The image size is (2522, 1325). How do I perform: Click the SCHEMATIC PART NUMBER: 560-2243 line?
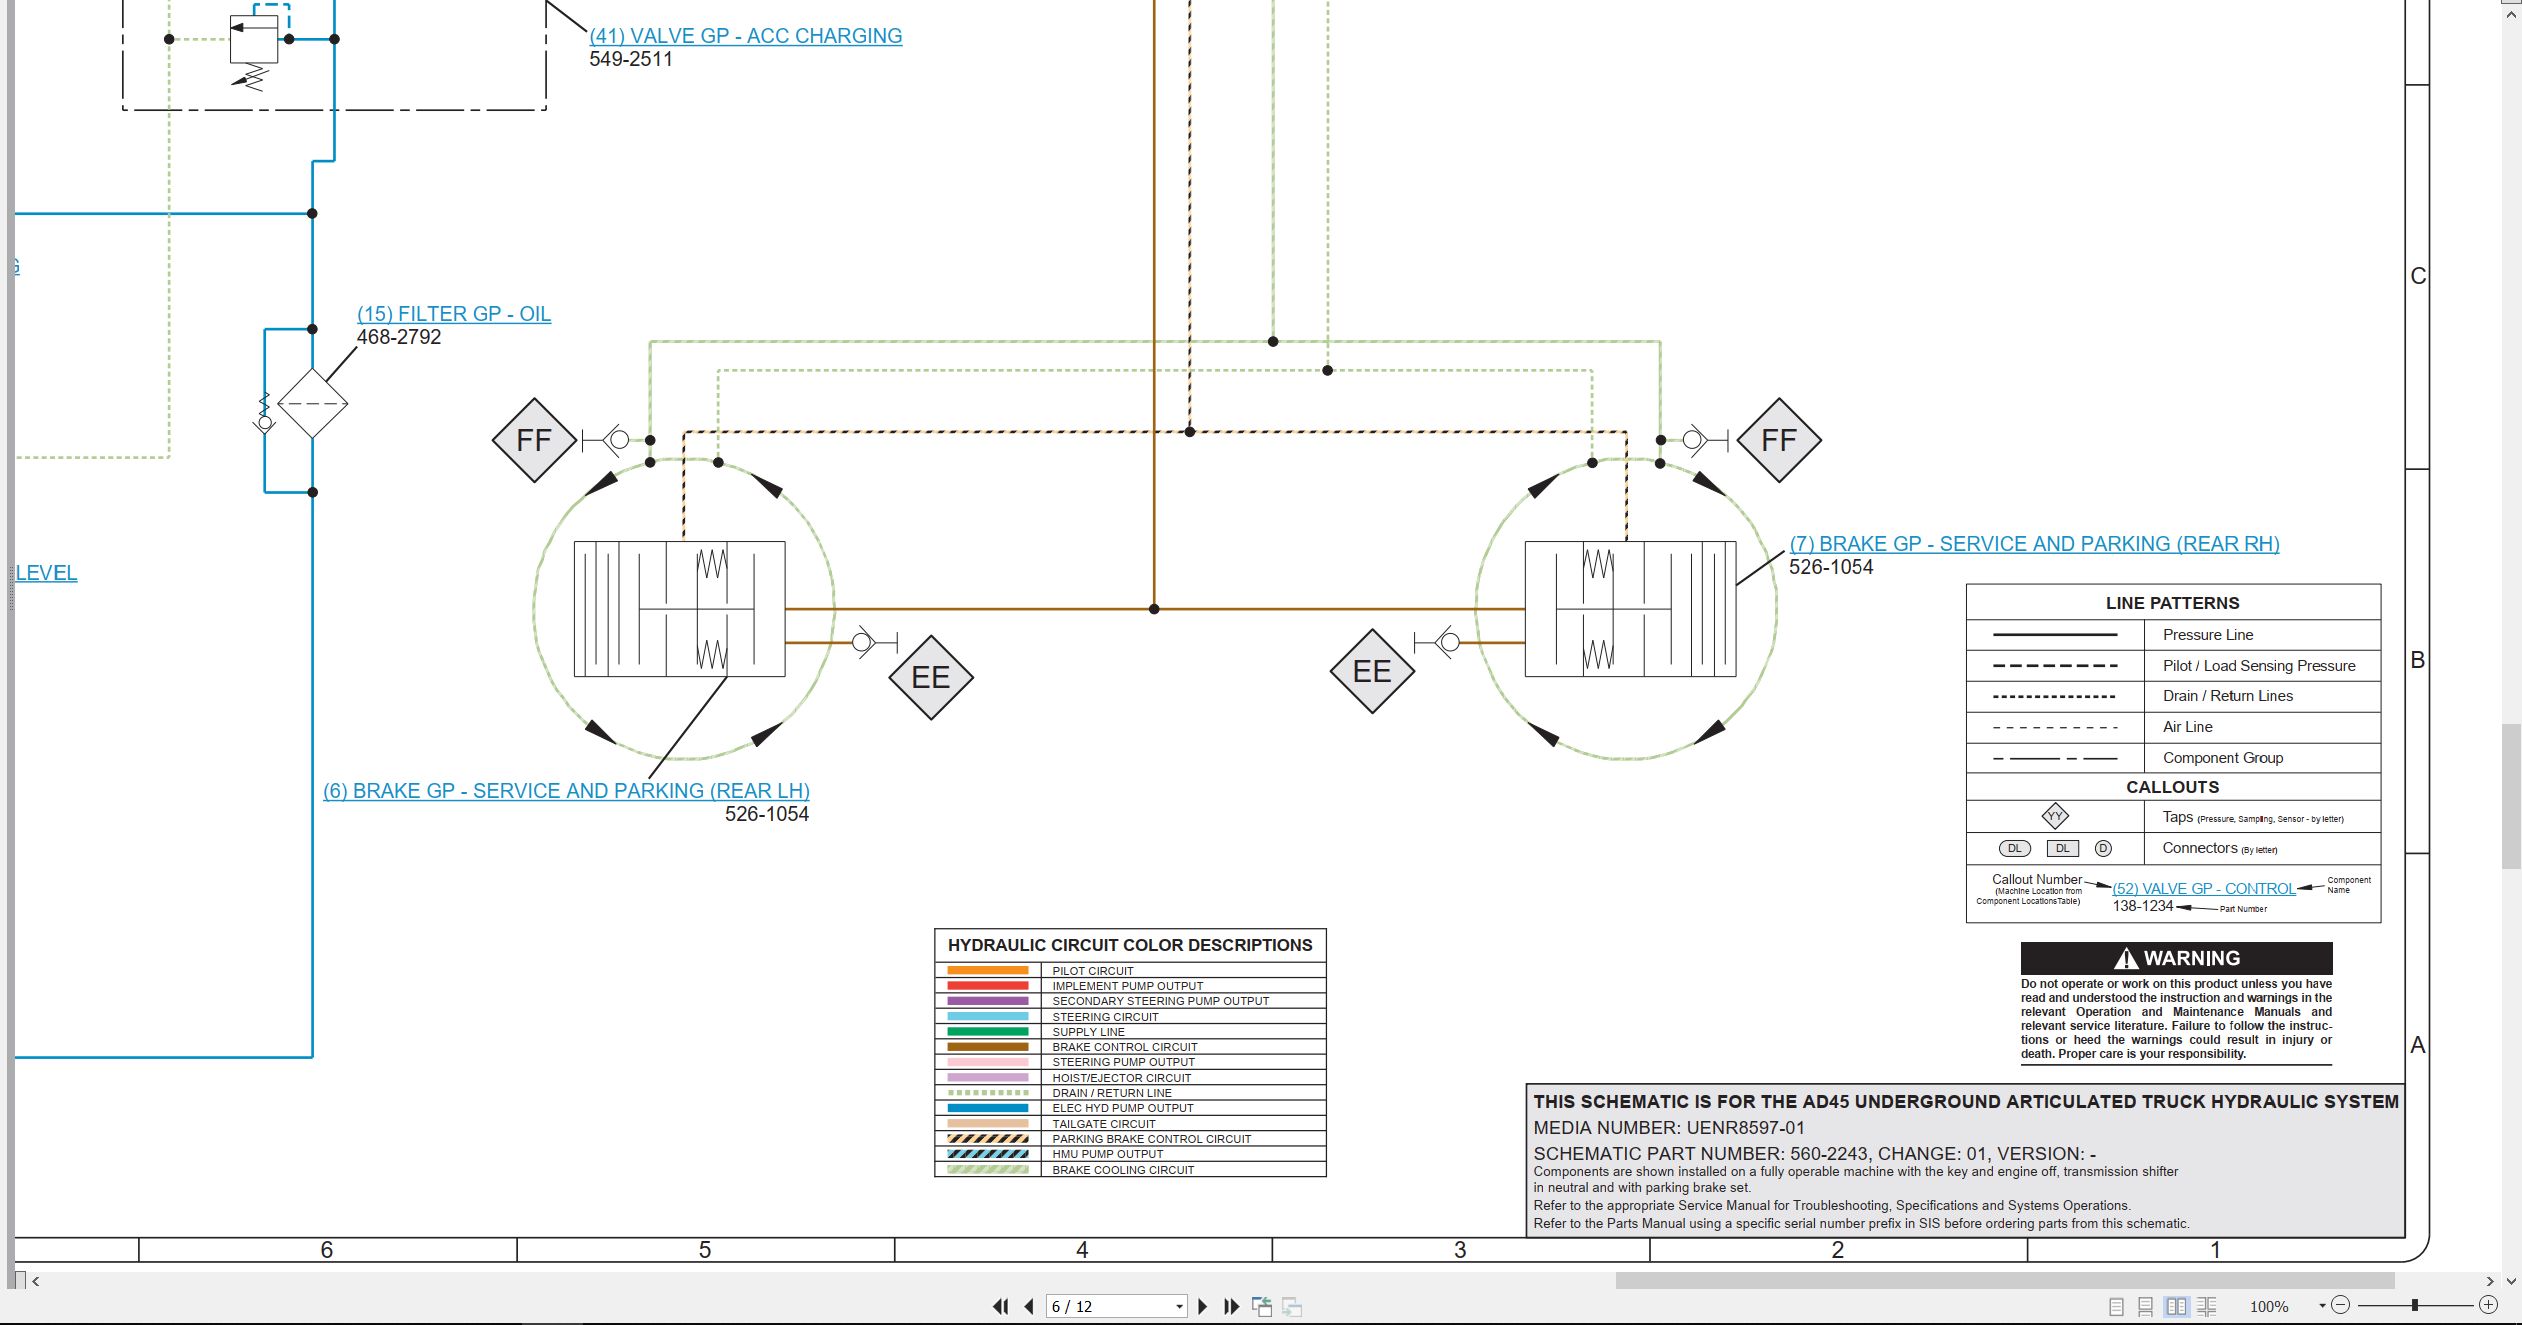point(1814,1153)
